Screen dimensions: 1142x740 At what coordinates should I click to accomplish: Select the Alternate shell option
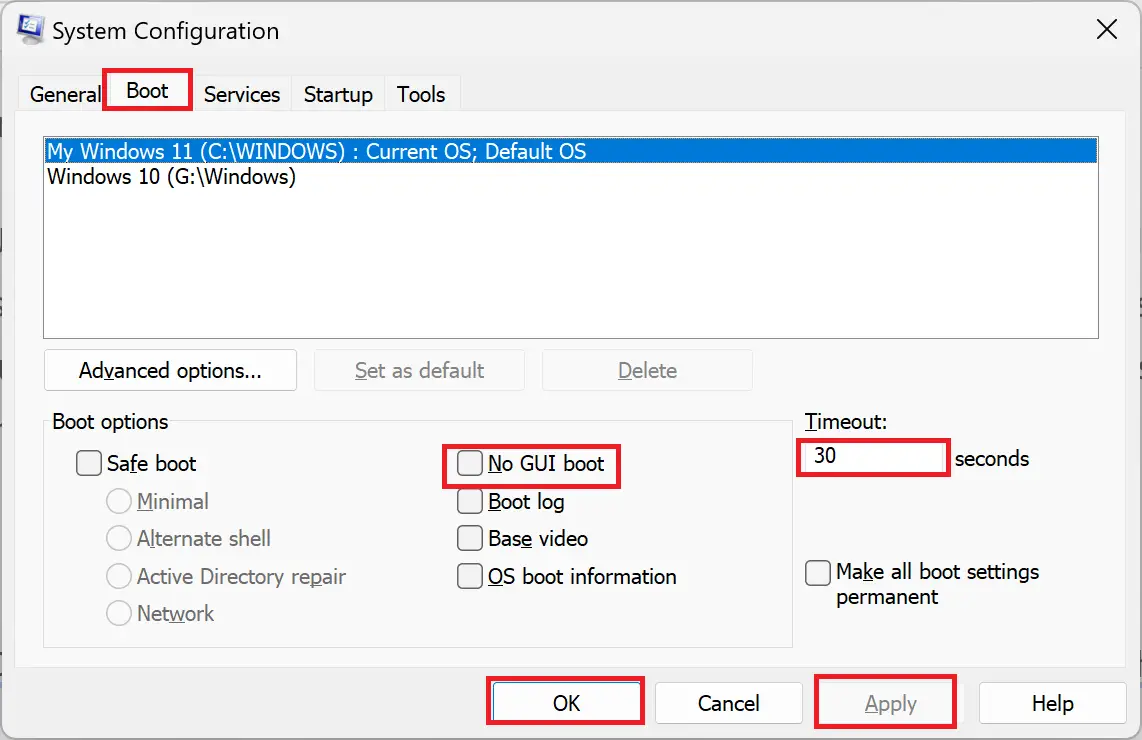pyautogui.click(x=119, y=538)
